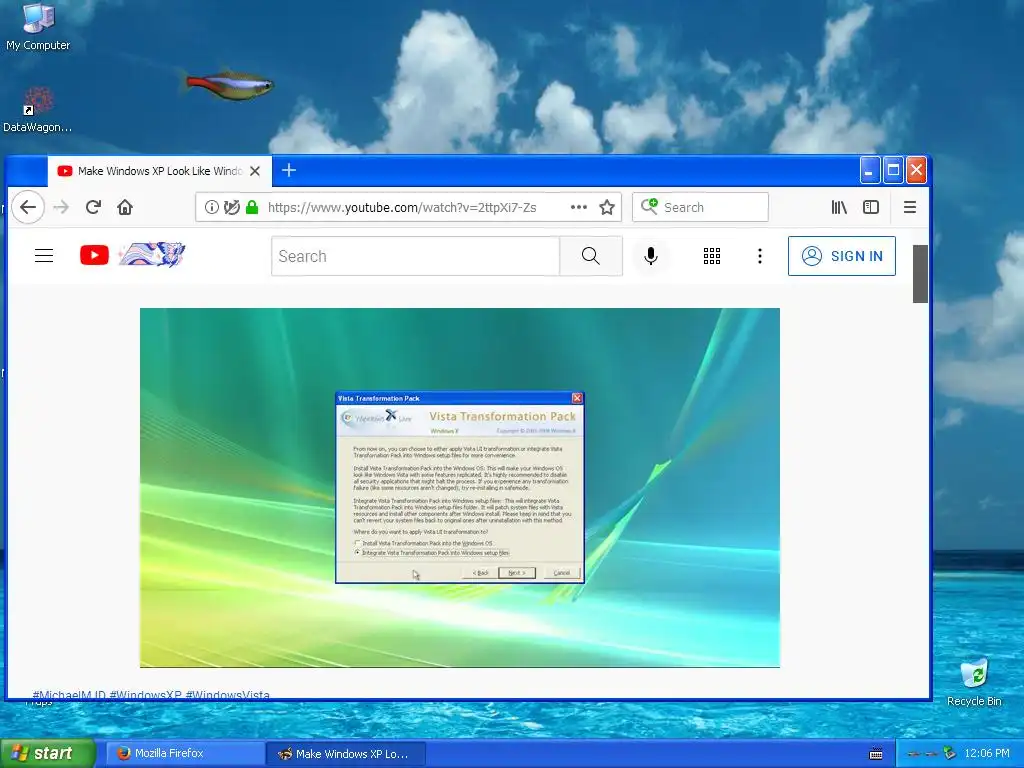The width and height of the screenshot is (1024, 768).
Task: Open the #WindowsXP hashtag link
Action: [x=145, y=694]
